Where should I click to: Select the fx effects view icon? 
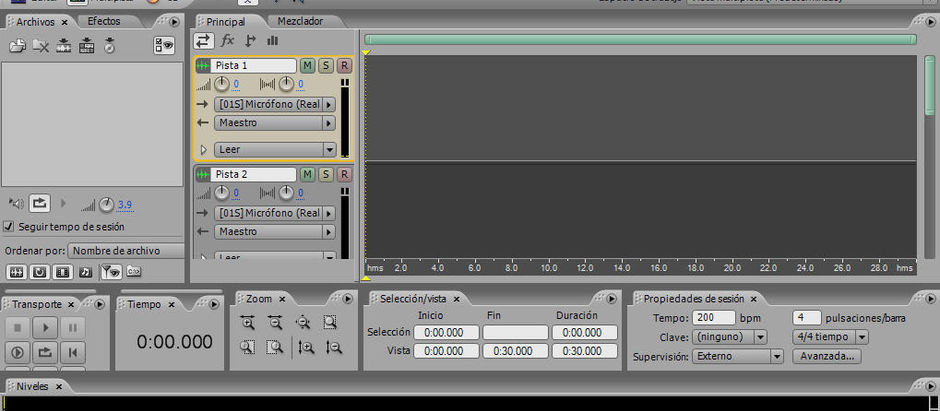pyautogui.click(x=227, y=41)
